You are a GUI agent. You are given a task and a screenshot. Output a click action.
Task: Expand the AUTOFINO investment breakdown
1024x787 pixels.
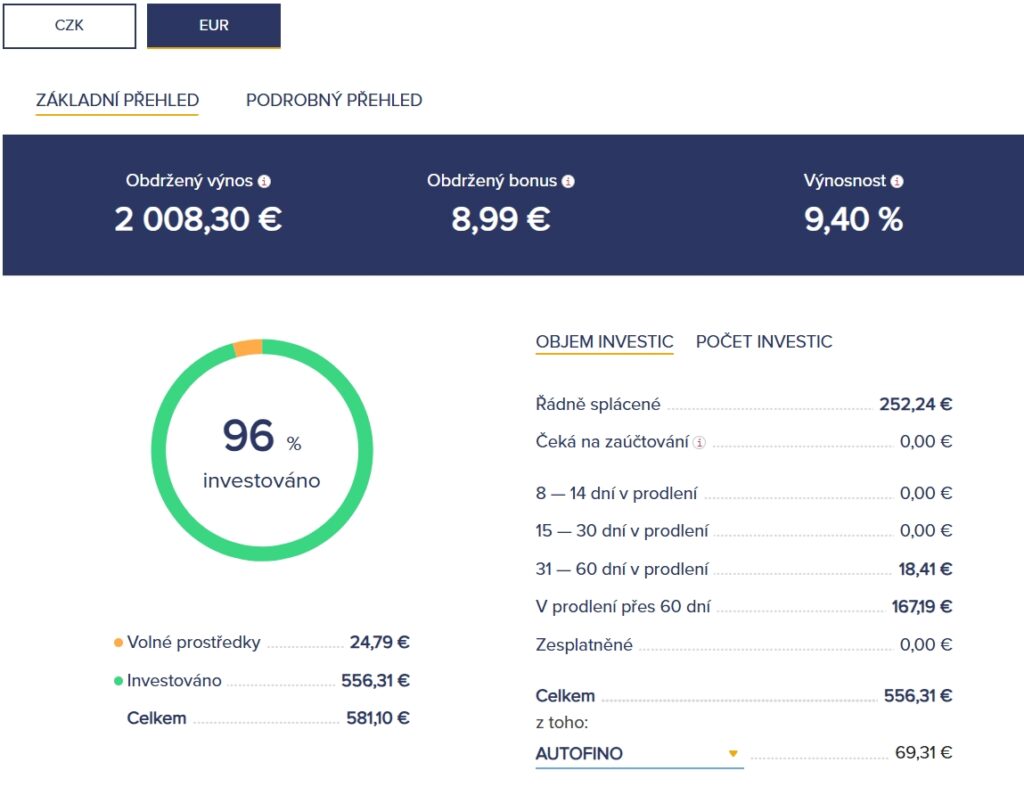click(x=734, y=753)
